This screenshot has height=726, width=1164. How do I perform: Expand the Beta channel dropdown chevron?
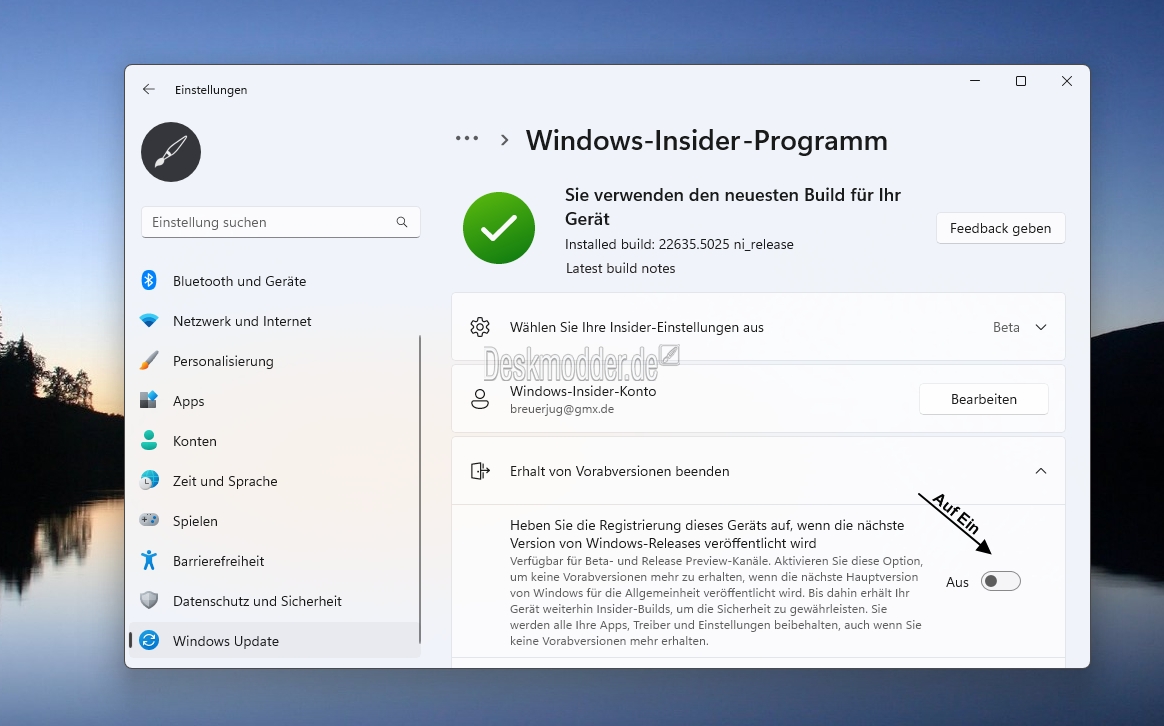click(x=1041, y=327)
